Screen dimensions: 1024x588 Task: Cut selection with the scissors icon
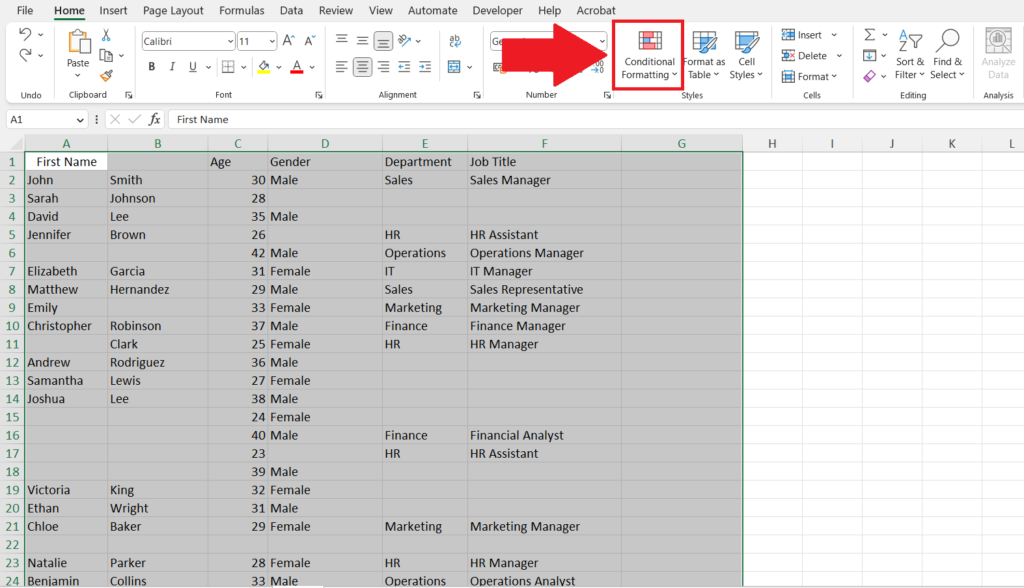[x=106, y=35]
